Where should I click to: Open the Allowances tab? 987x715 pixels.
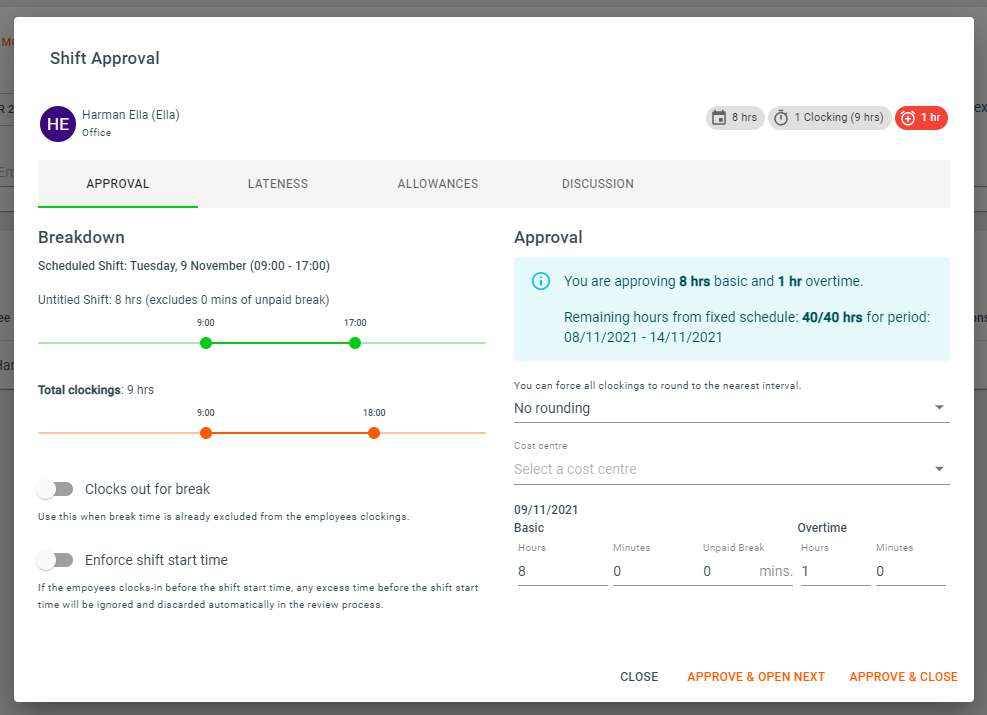[437, 184]
